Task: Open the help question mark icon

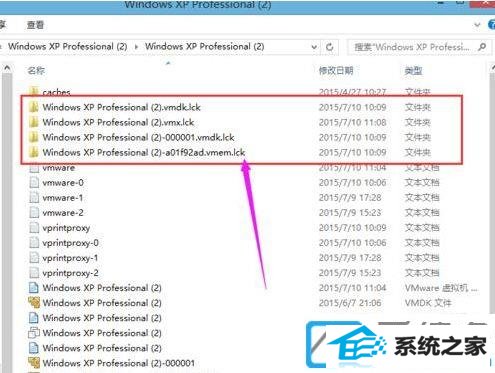Action: coord(491,25)
